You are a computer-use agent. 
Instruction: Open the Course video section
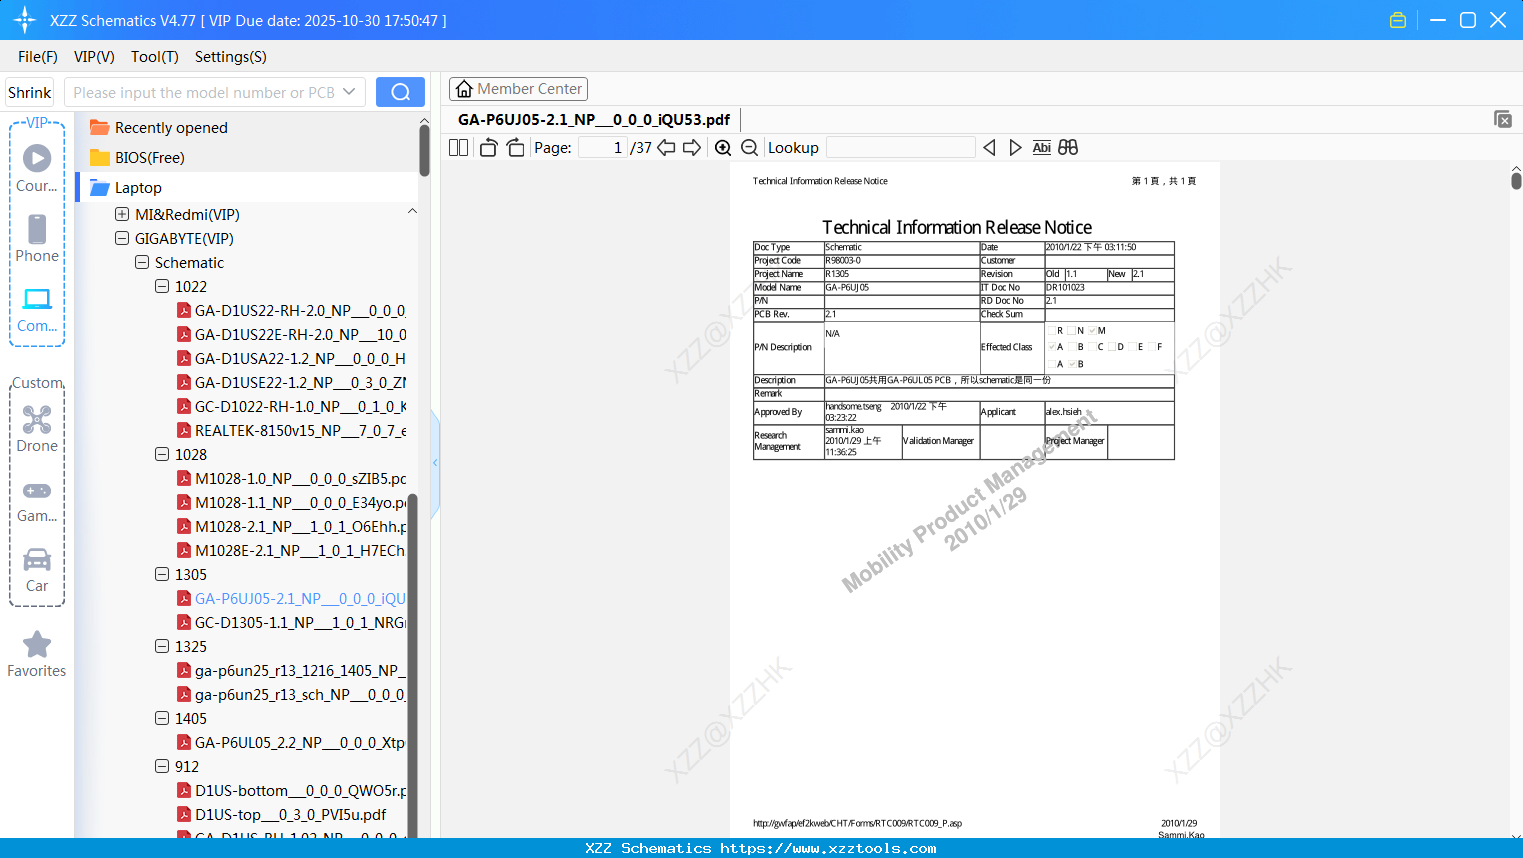pos(37,167)
